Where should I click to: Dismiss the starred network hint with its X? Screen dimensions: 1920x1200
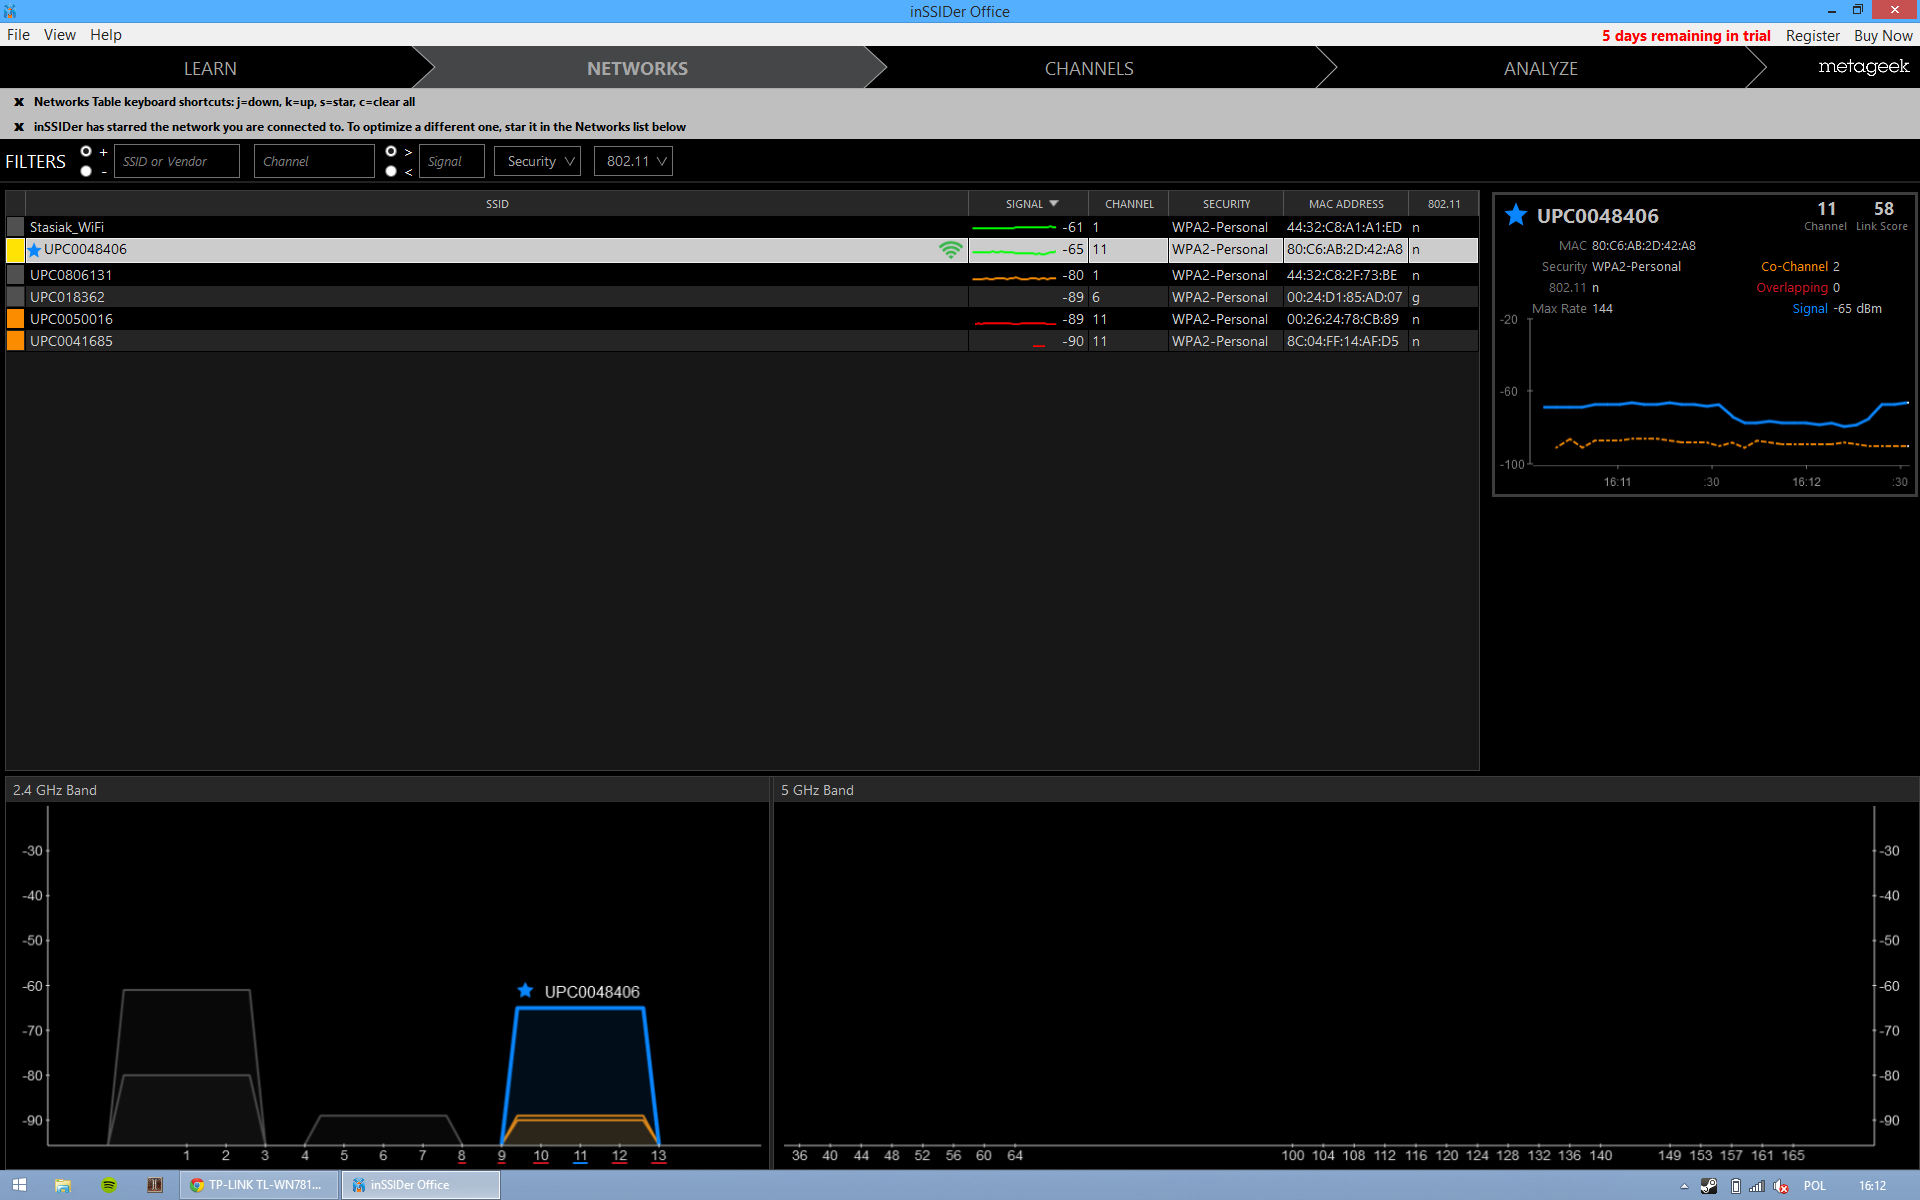click(x=19, y=127)
